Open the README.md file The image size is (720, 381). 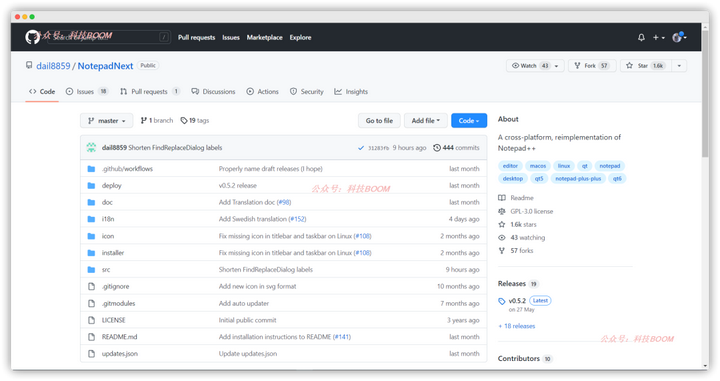[119, 337]
